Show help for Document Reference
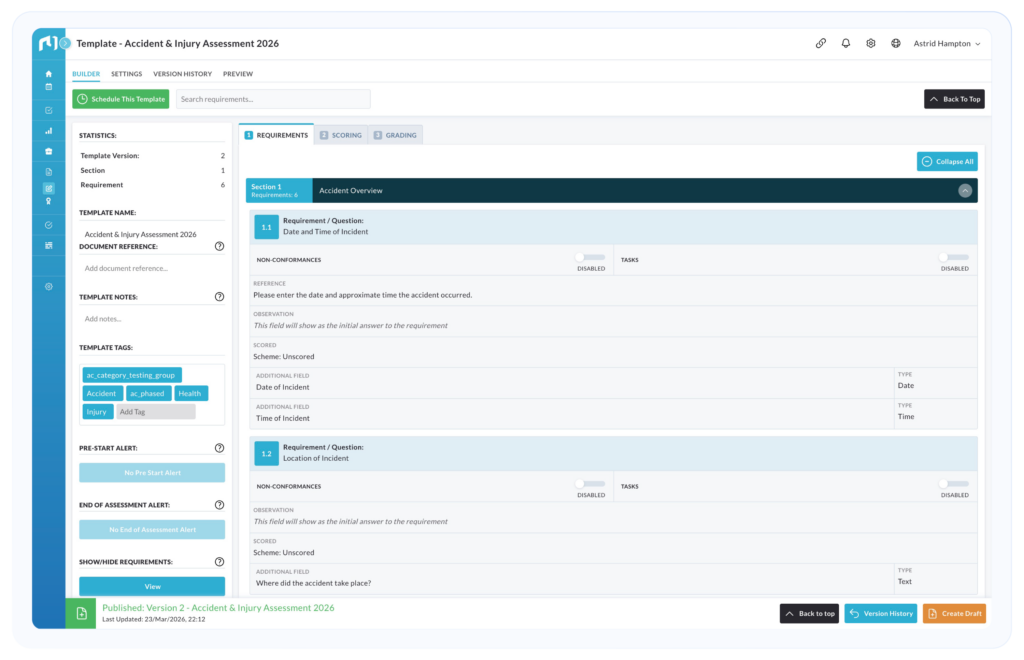The image size is (1024, 660). 219,246
